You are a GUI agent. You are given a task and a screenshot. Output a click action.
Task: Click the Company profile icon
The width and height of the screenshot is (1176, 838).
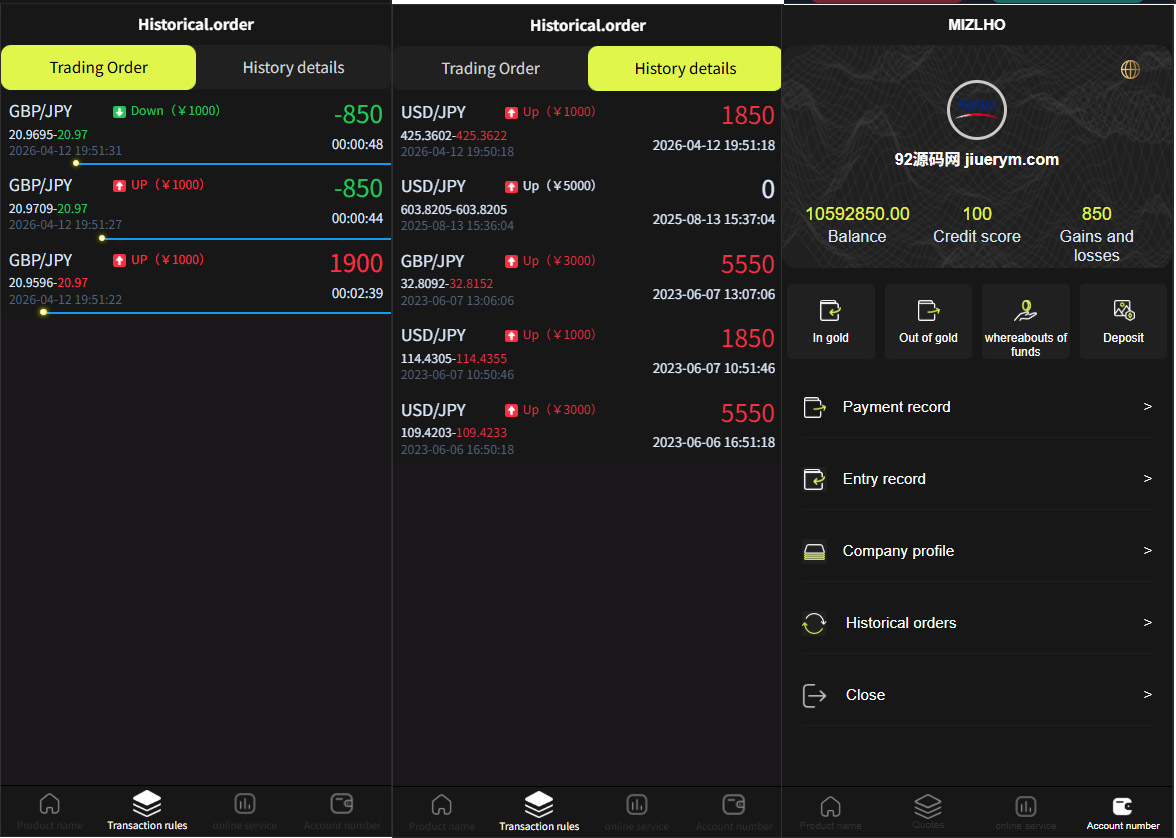click(815, 552)
